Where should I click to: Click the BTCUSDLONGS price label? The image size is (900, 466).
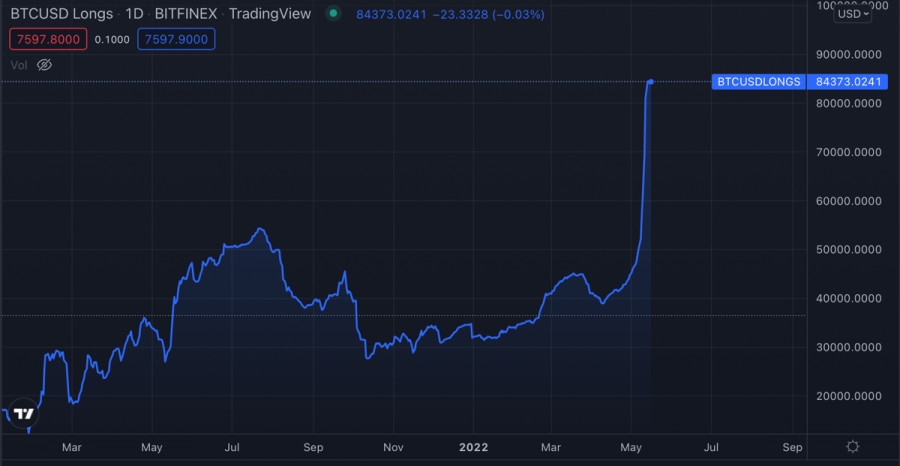(x=759, y=82)
